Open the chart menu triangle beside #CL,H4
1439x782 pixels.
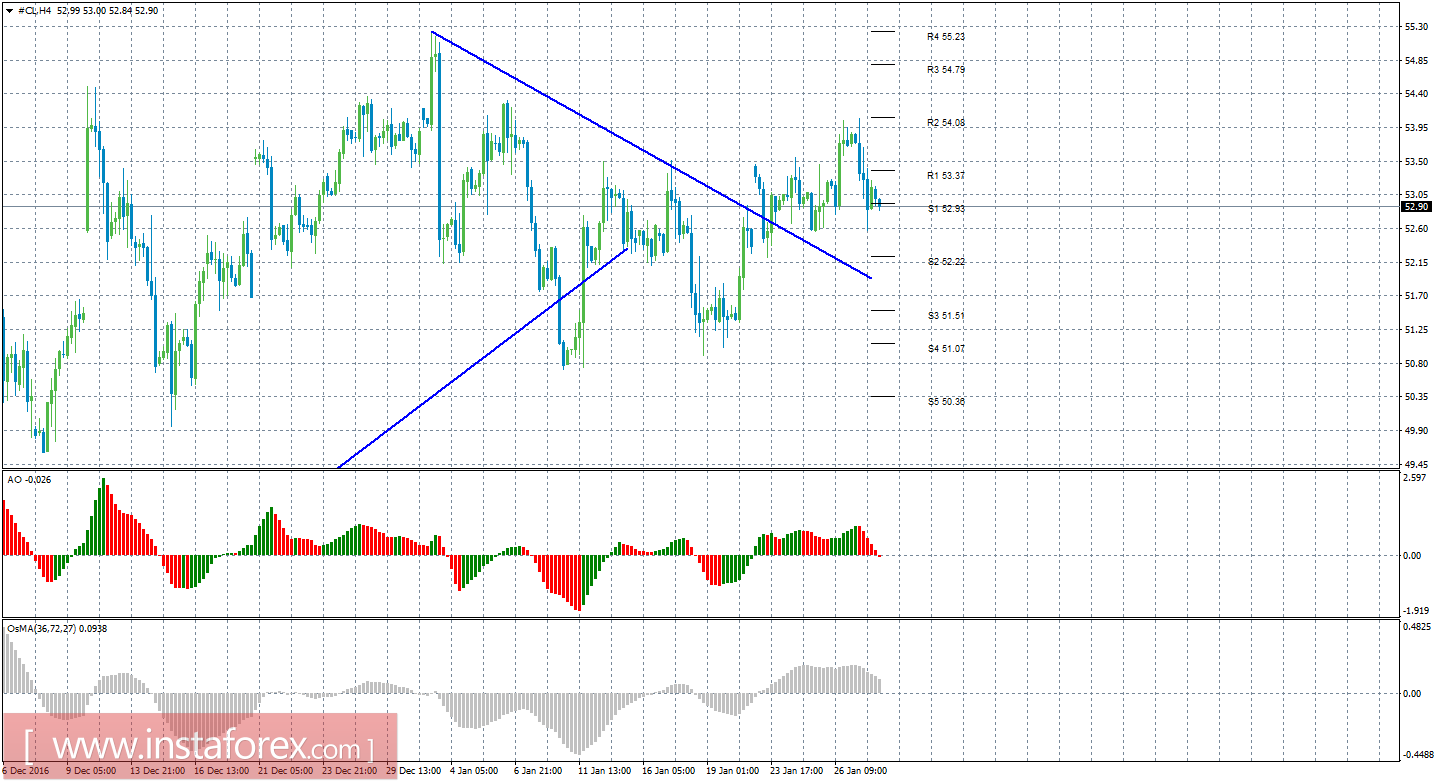click(10, 10)
